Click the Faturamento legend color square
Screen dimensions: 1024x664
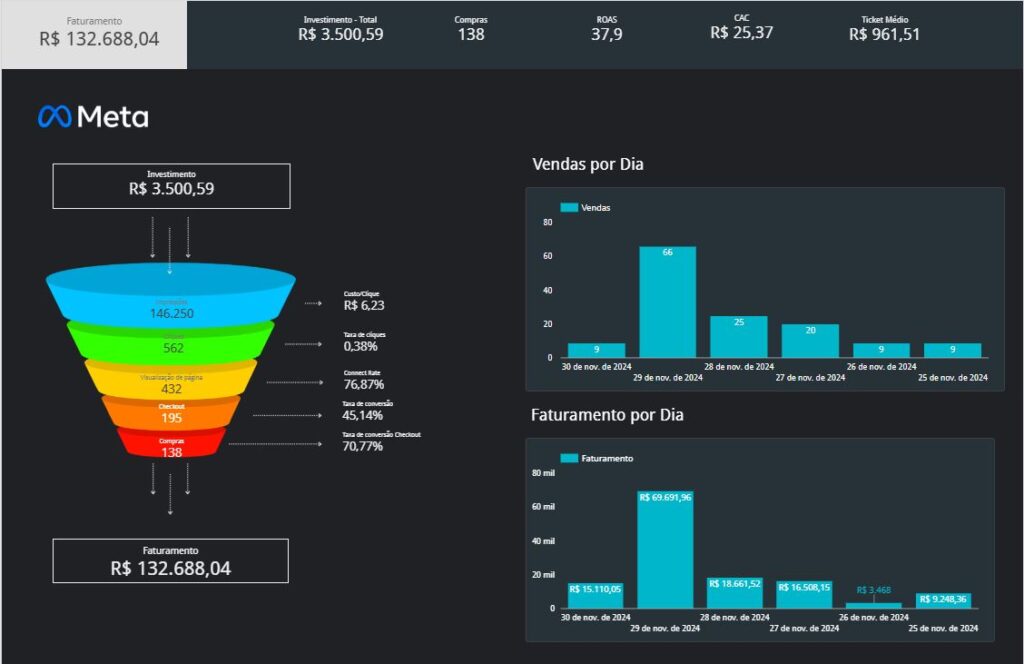[569, 458]
